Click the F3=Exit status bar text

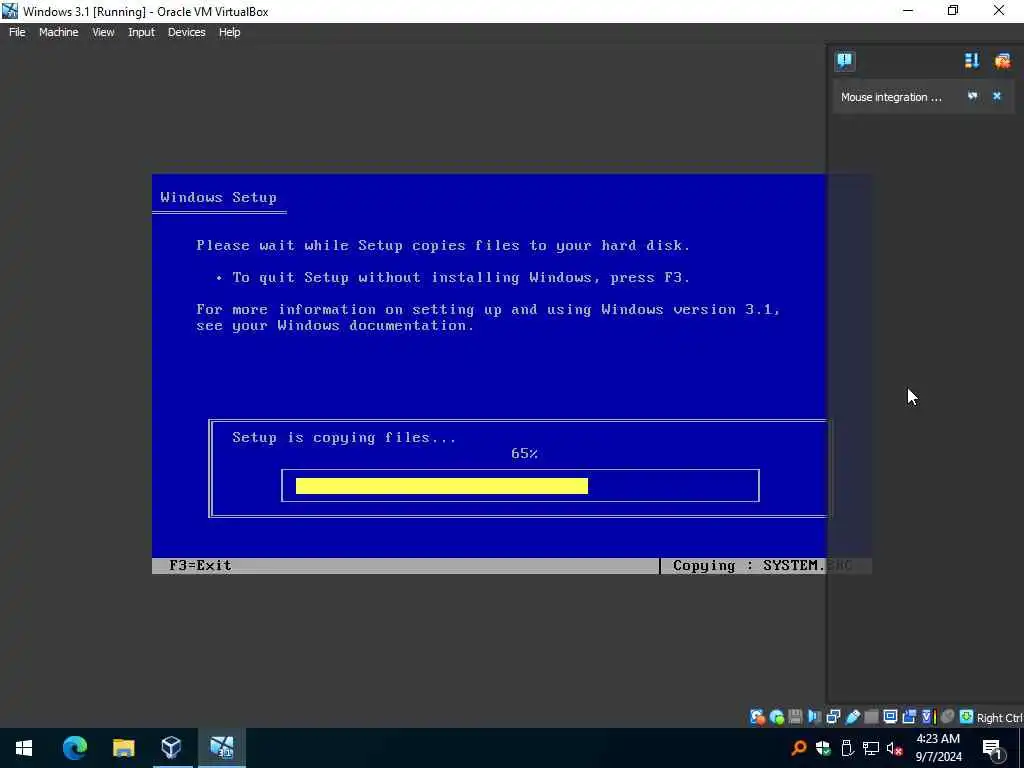200,566
